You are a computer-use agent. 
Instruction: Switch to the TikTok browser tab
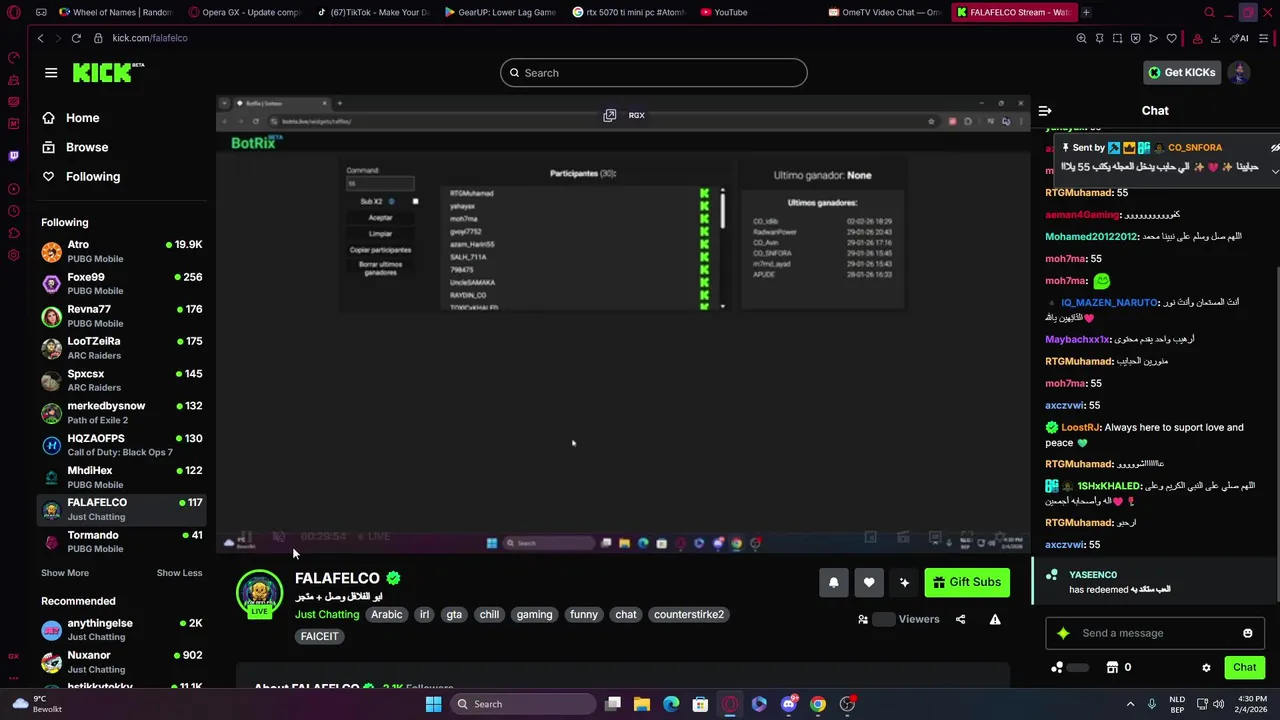pos(372,12)
